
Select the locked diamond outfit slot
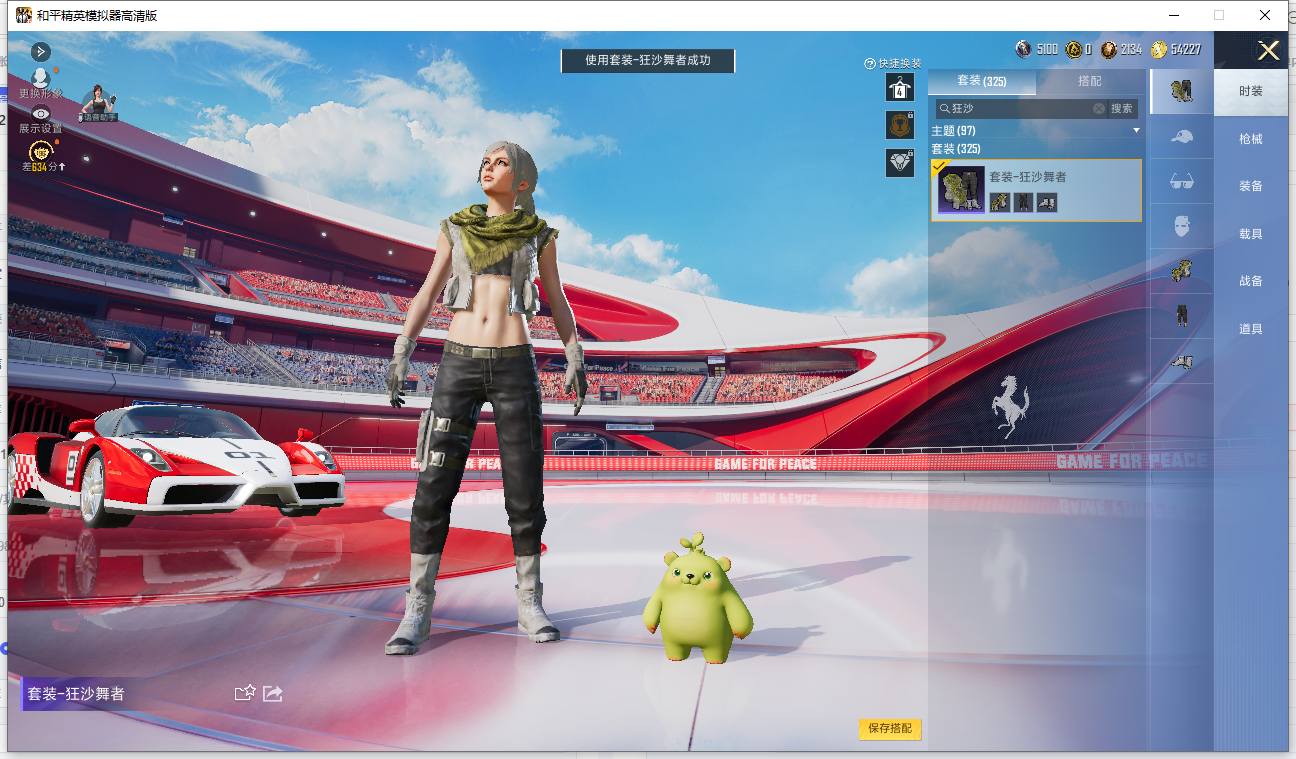(900, 163)
